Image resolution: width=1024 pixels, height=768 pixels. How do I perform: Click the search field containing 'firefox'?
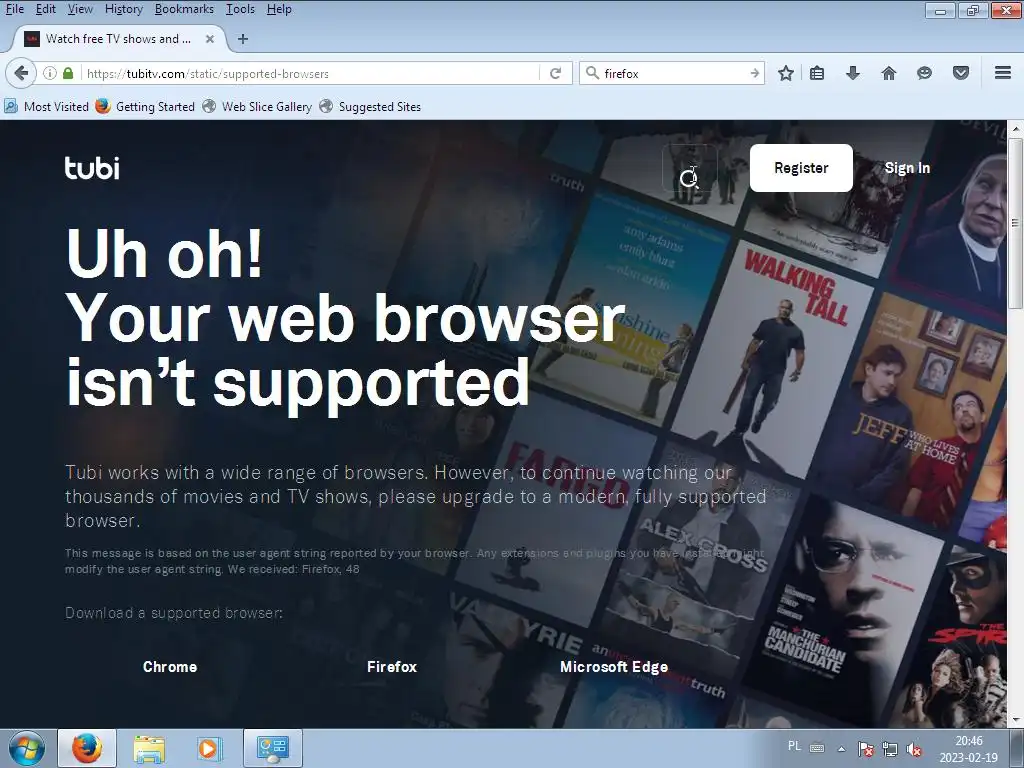point(674,73)
